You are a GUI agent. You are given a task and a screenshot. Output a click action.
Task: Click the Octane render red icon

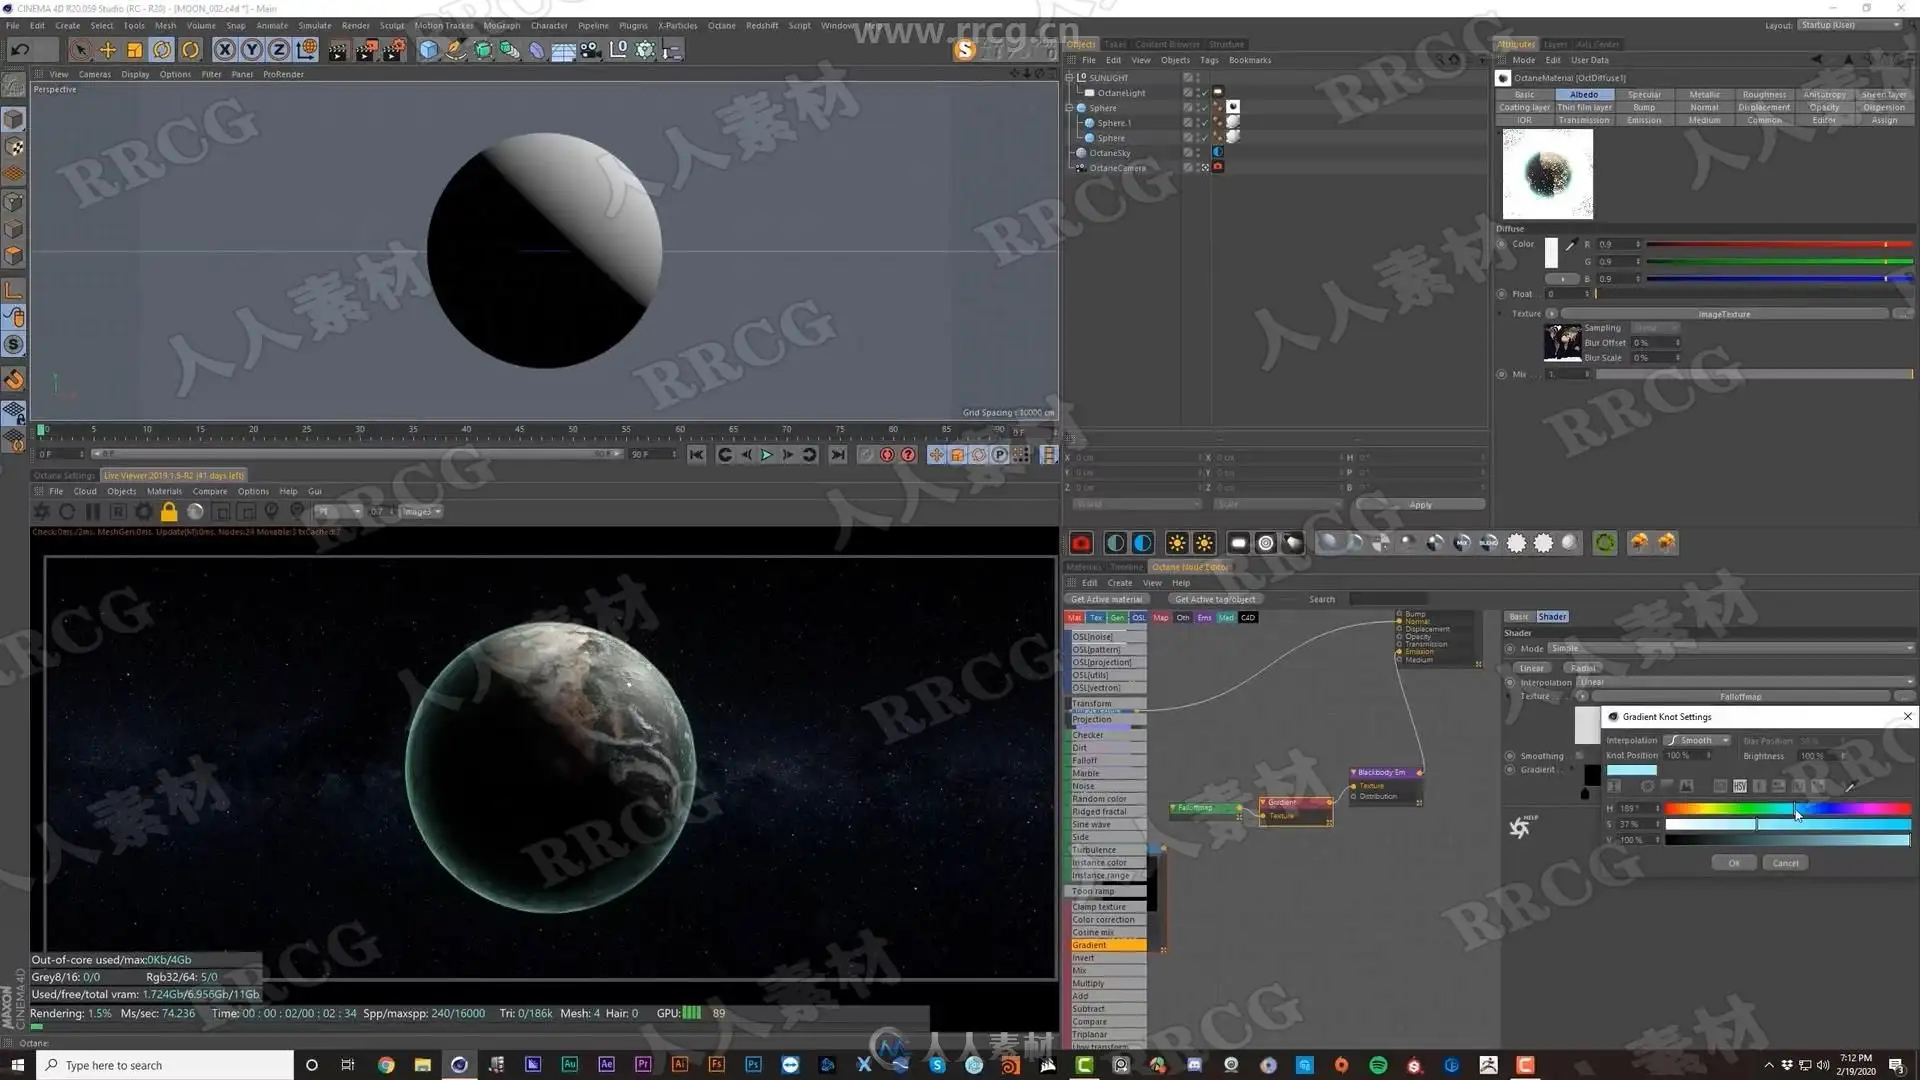point(1081,543)
